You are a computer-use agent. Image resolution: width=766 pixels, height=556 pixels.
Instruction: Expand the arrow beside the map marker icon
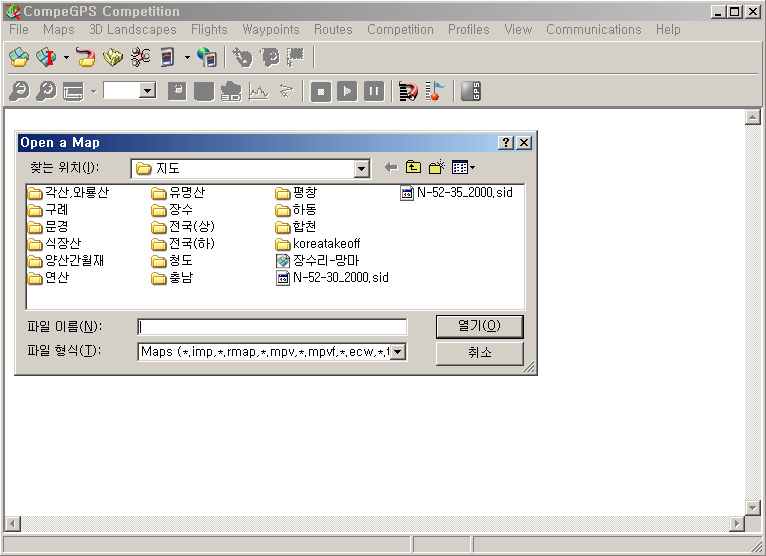tap(66, 57)
